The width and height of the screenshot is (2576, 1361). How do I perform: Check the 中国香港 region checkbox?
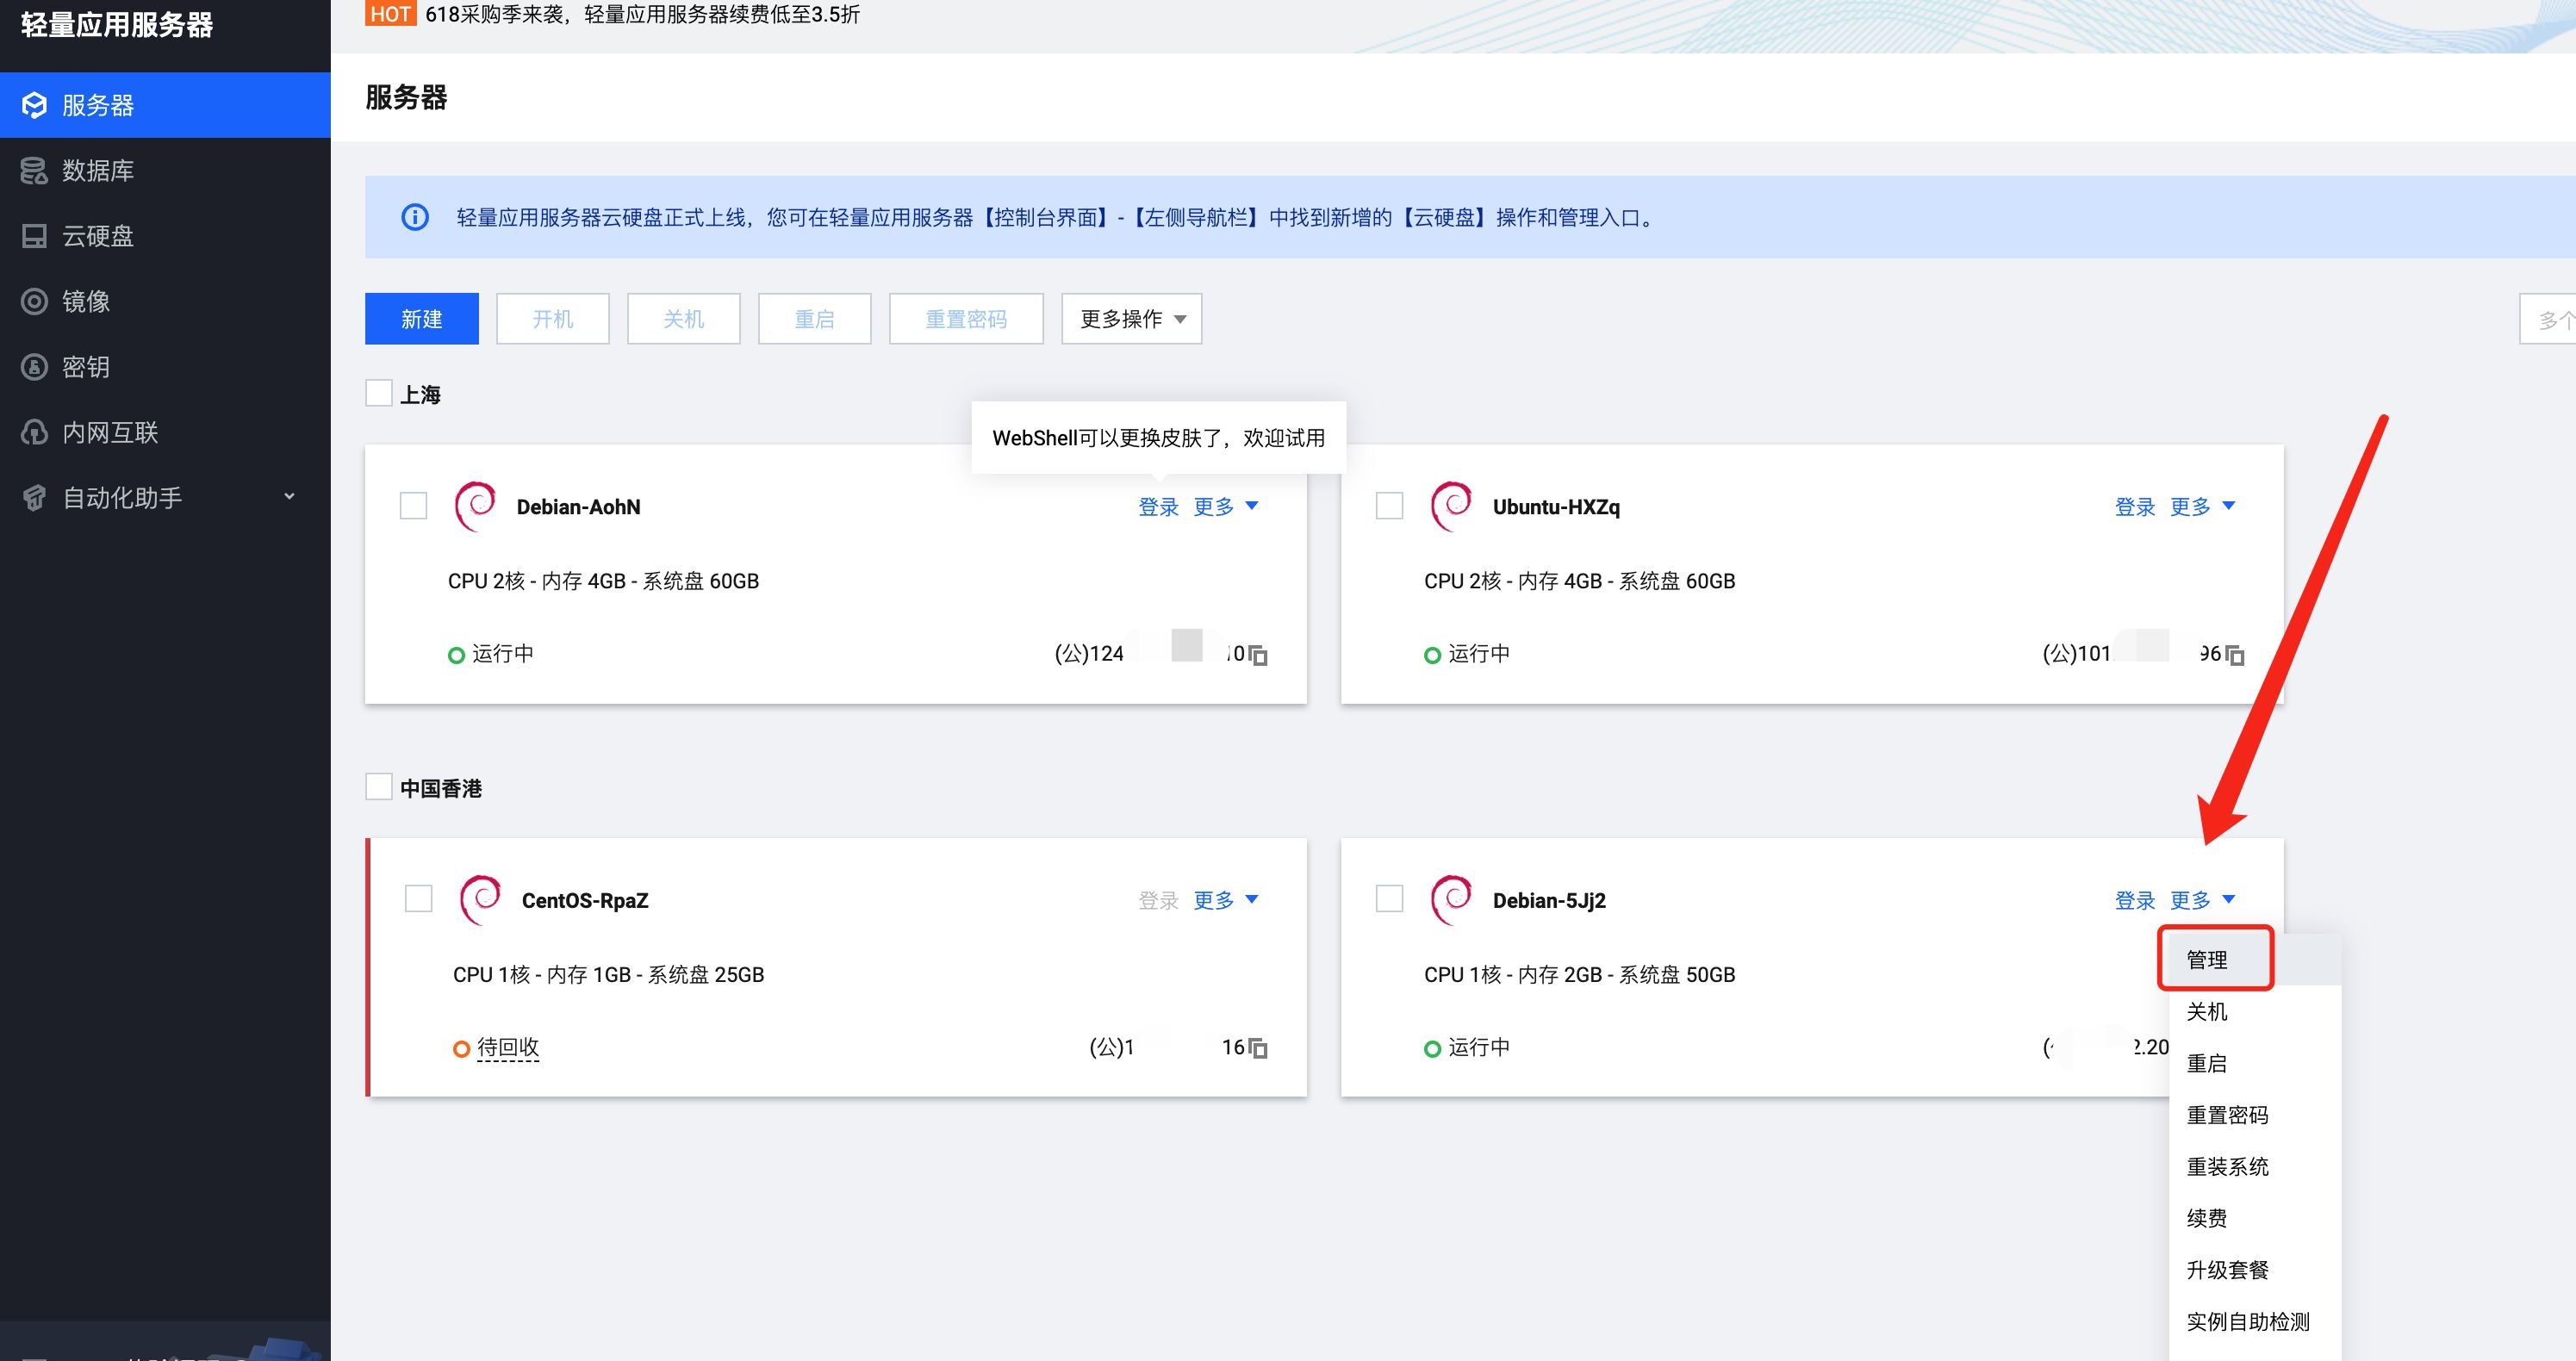(378, 787)
